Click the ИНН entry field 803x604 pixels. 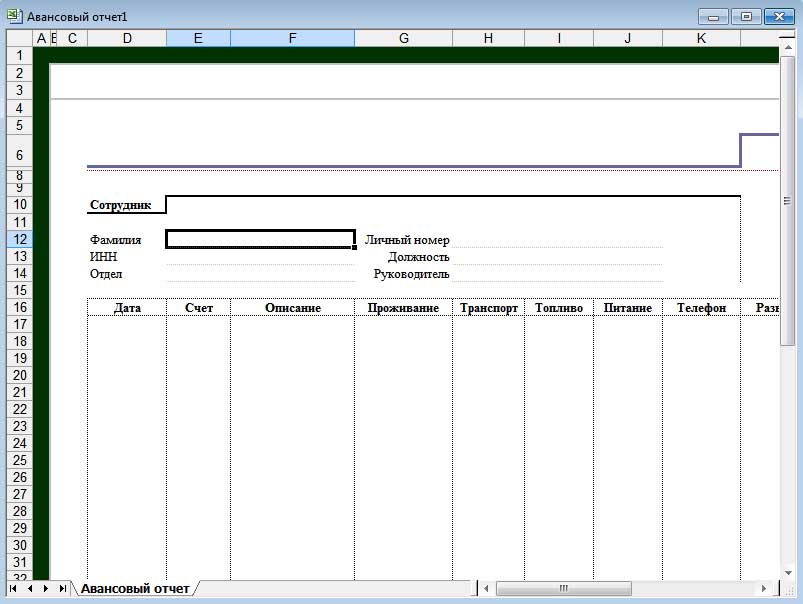(x=260, y=257)
